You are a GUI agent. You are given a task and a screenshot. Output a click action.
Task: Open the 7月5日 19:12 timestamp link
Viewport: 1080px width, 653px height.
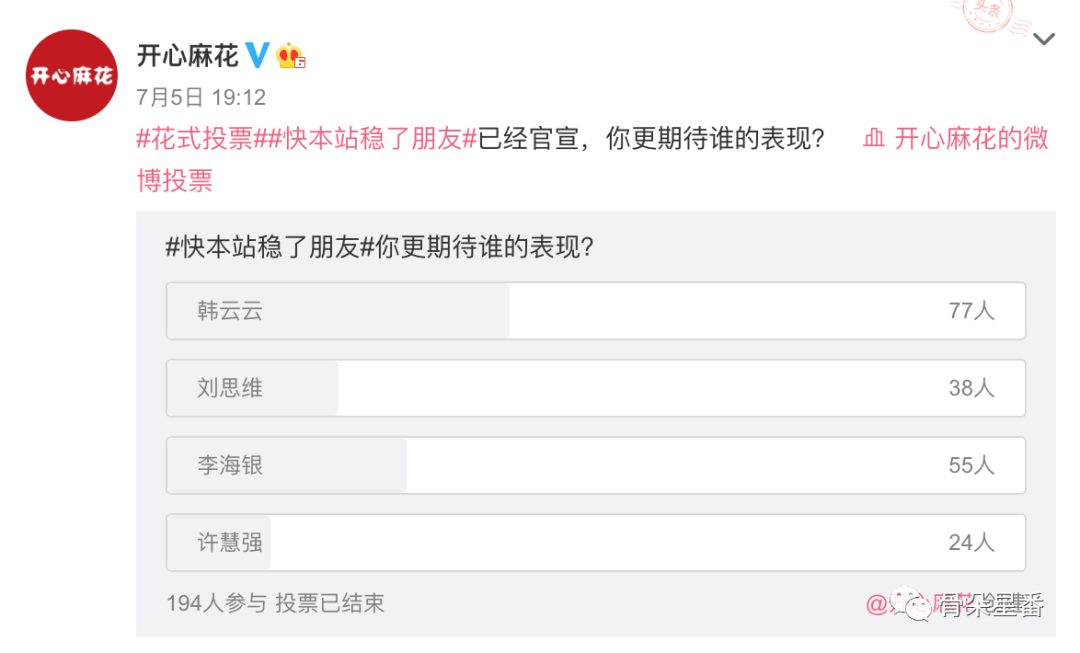[x=200, y=97]
